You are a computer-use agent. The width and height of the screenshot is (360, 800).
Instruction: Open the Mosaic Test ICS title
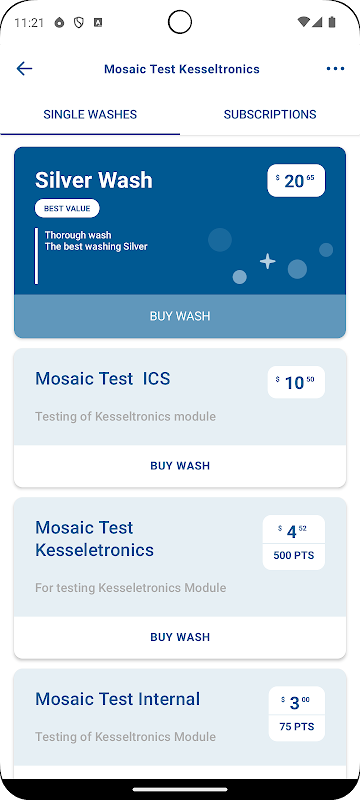click(102, 379)
